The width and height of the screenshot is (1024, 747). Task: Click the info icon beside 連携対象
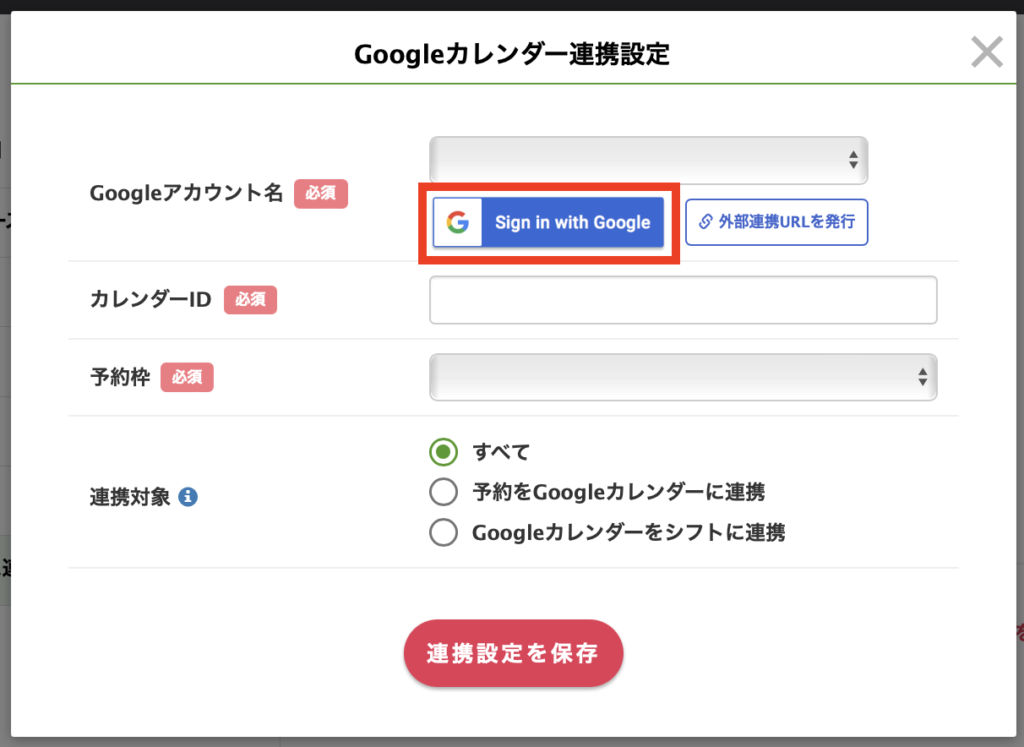pos(188,497)
